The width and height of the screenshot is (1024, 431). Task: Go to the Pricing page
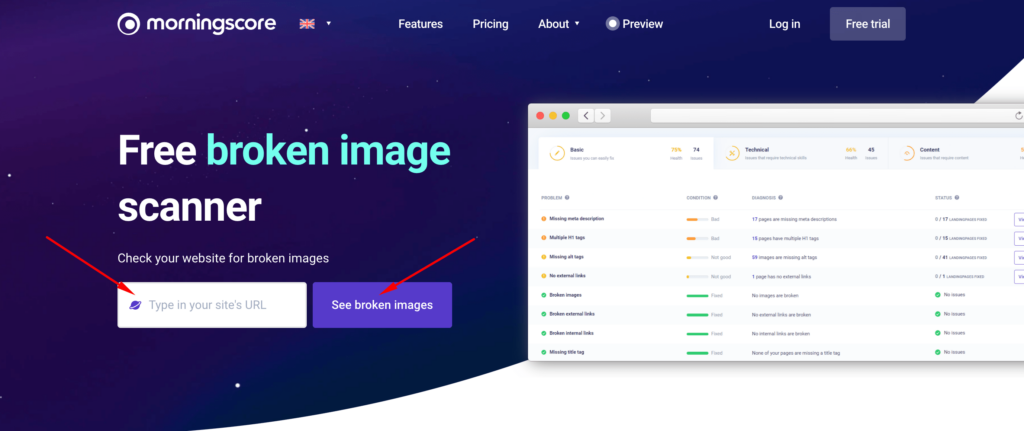(x=490, y=24)
